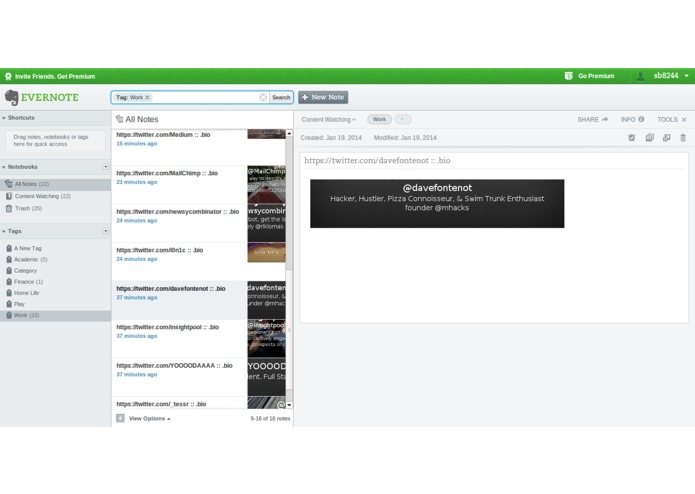Click the copy note icon
Image resolution: width=695 pixels, height=494 pixels.
click(x=649, y=138)
